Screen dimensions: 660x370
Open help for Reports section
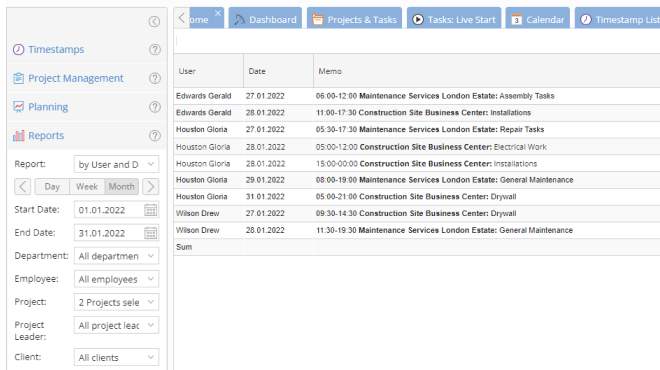[x=155, y=136]
